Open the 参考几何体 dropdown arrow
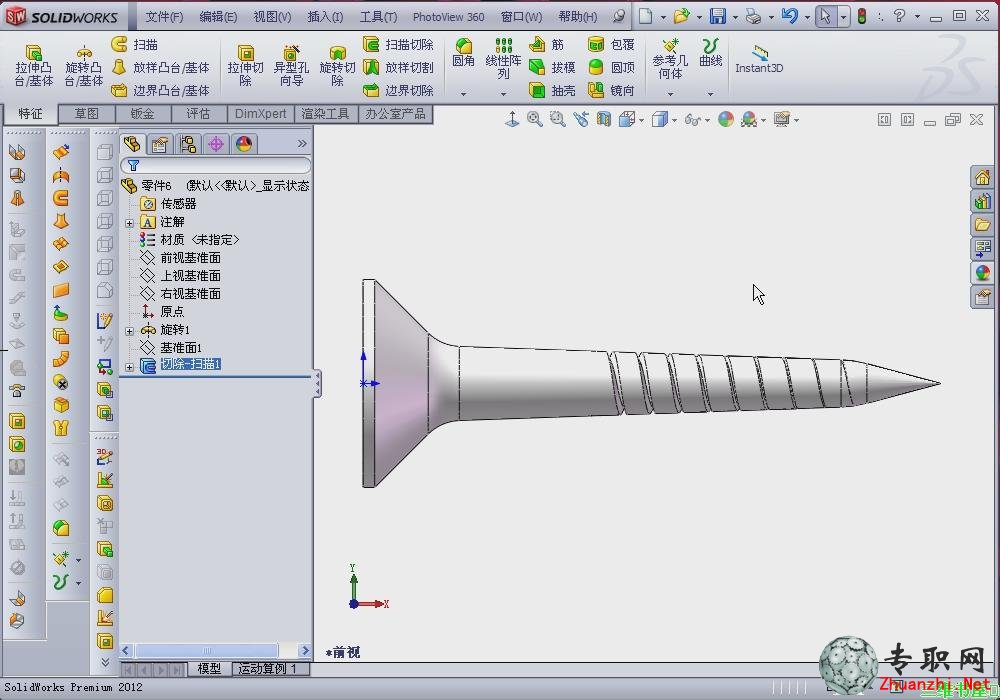This screenshot has height=700, width=1000. coord(670,94)
